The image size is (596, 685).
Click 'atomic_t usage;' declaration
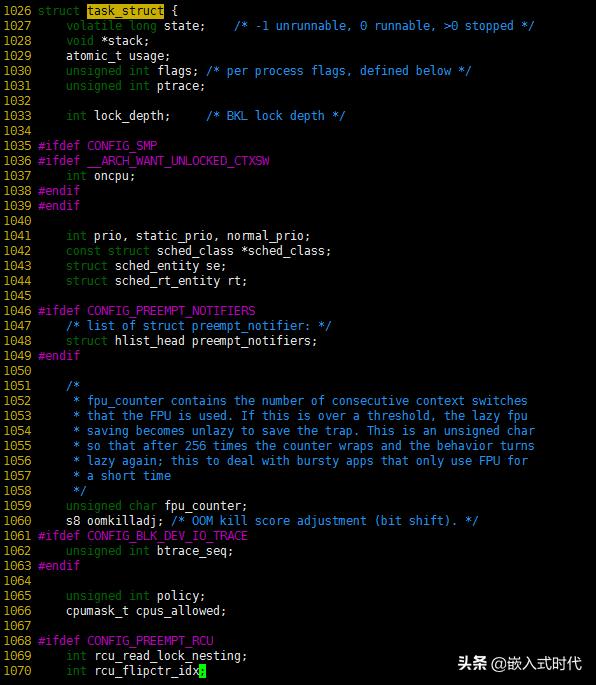point(118,56)
